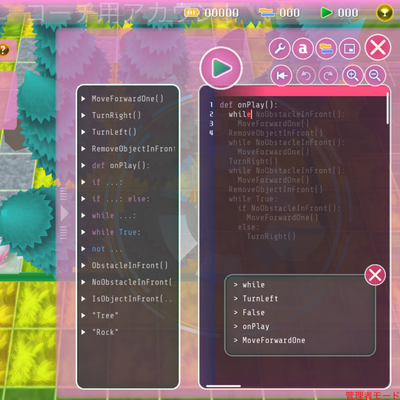Open the trophy achievements icon
This screenshot has width=400, height=400.
point(385,13)
